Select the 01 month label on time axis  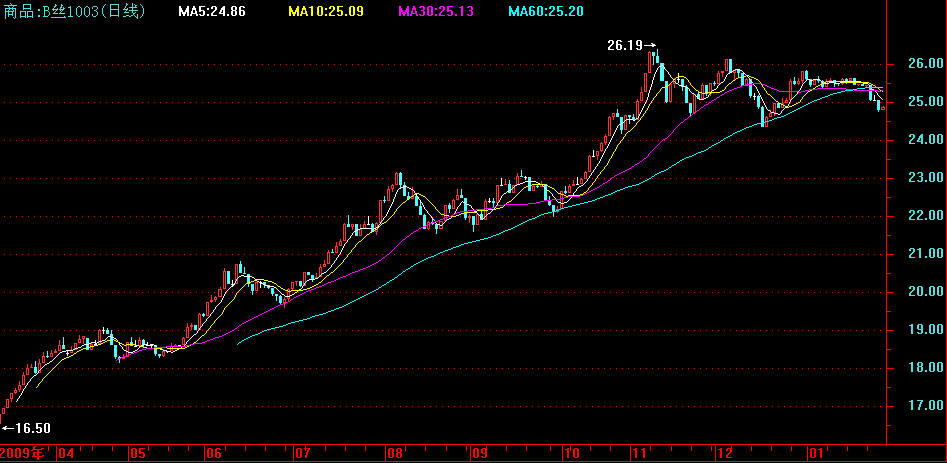816,453
